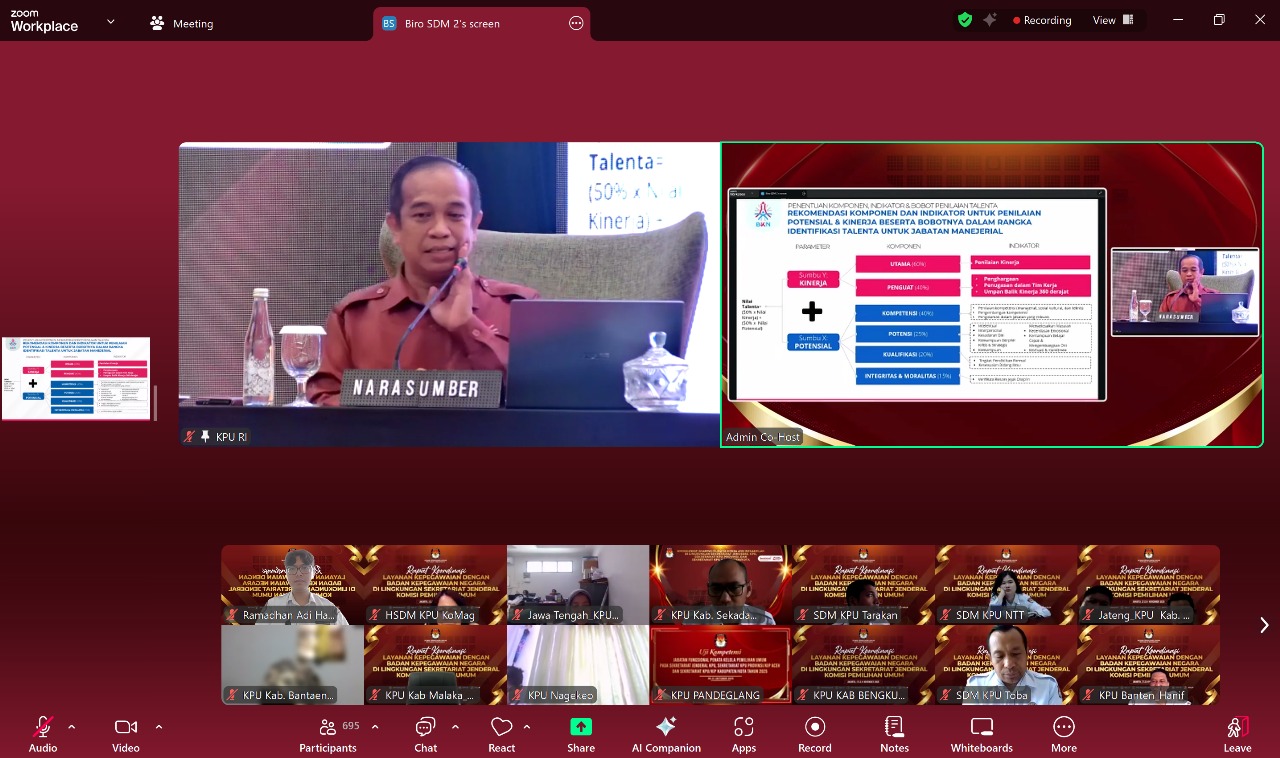Expand the audio options chevron
Image resolution: width=1280 pixels, height=758 pixels.
(71, 727)
